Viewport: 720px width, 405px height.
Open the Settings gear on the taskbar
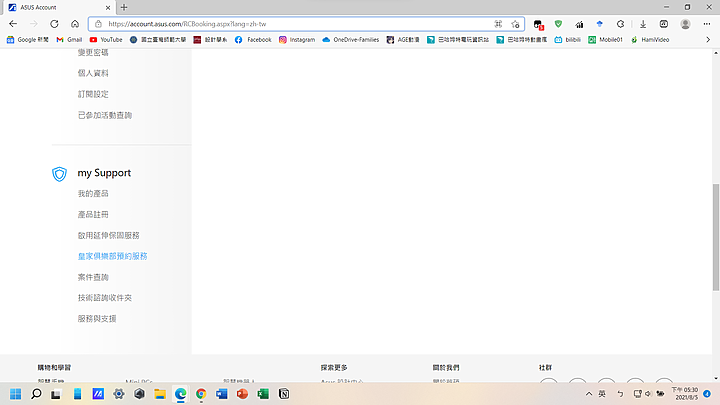pos(118,394)
